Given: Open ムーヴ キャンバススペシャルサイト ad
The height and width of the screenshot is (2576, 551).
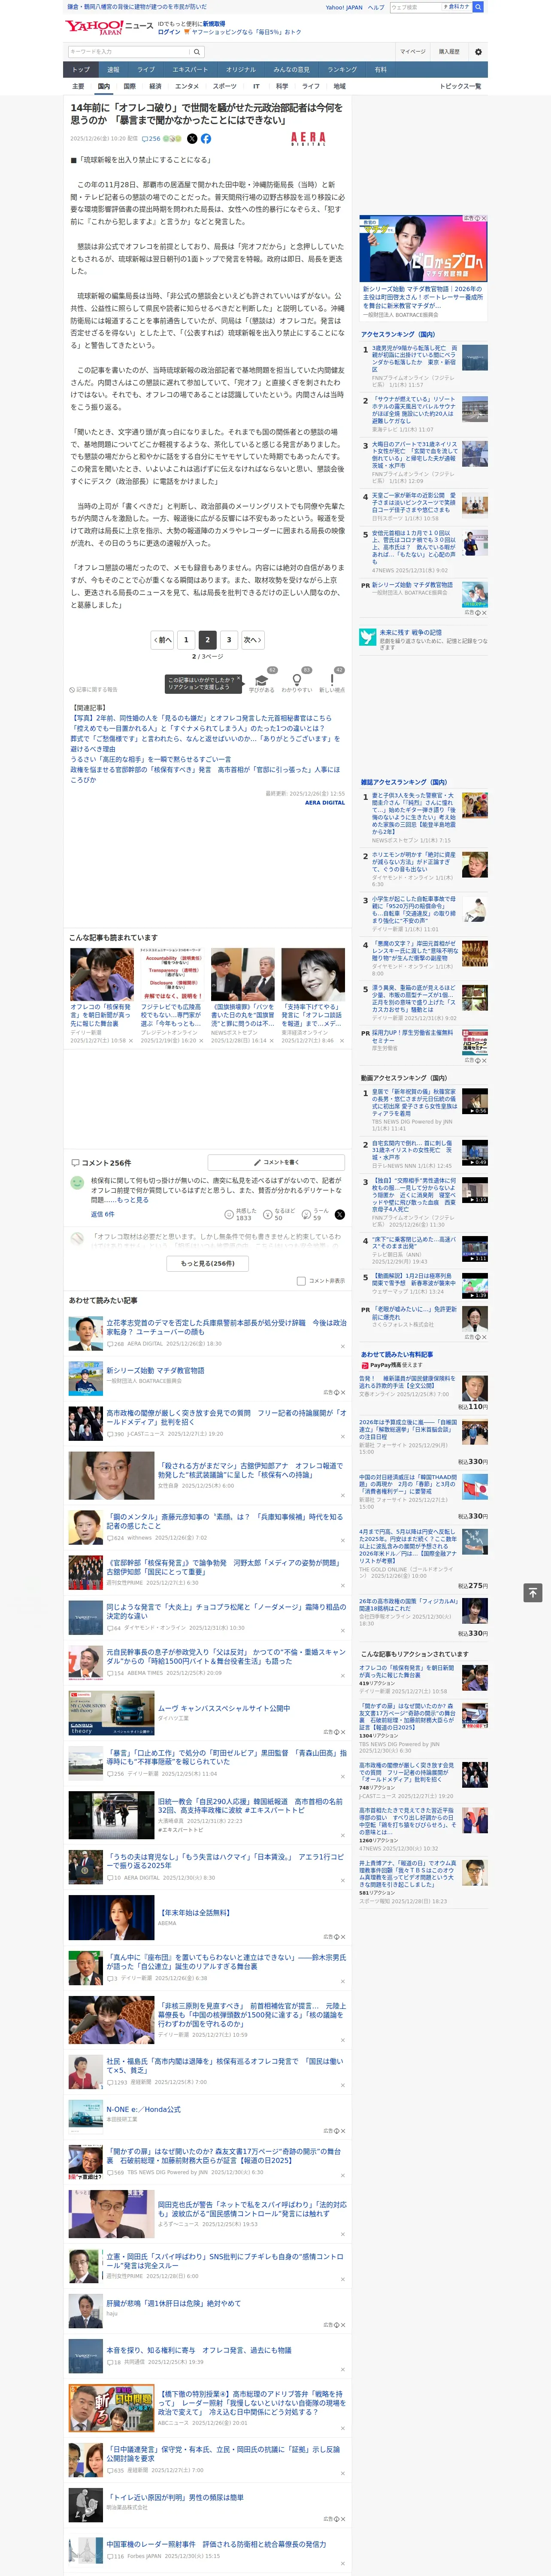Looking at the screenshot, I should click(224, 1708).
